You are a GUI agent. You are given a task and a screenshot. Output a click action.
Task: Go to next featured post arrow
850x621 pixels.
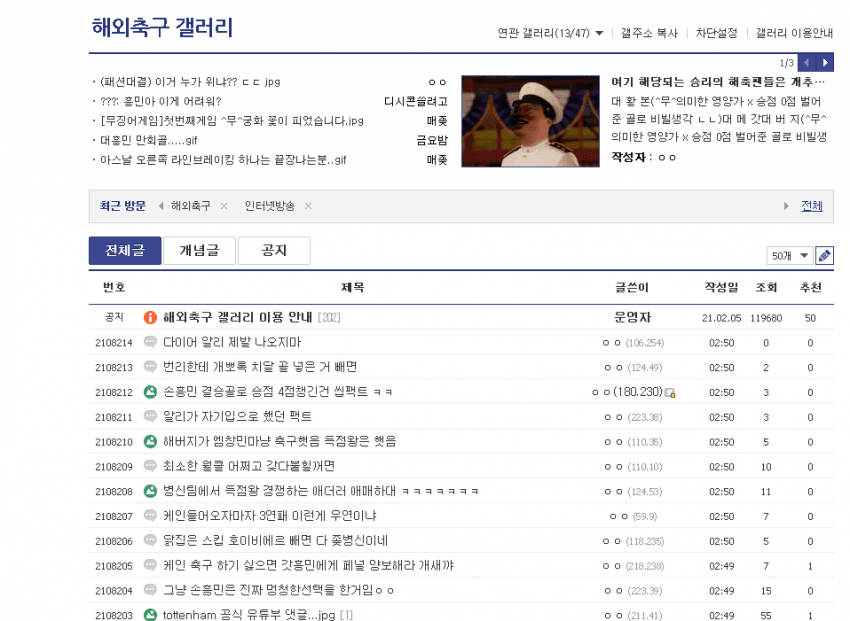(825, 63)
